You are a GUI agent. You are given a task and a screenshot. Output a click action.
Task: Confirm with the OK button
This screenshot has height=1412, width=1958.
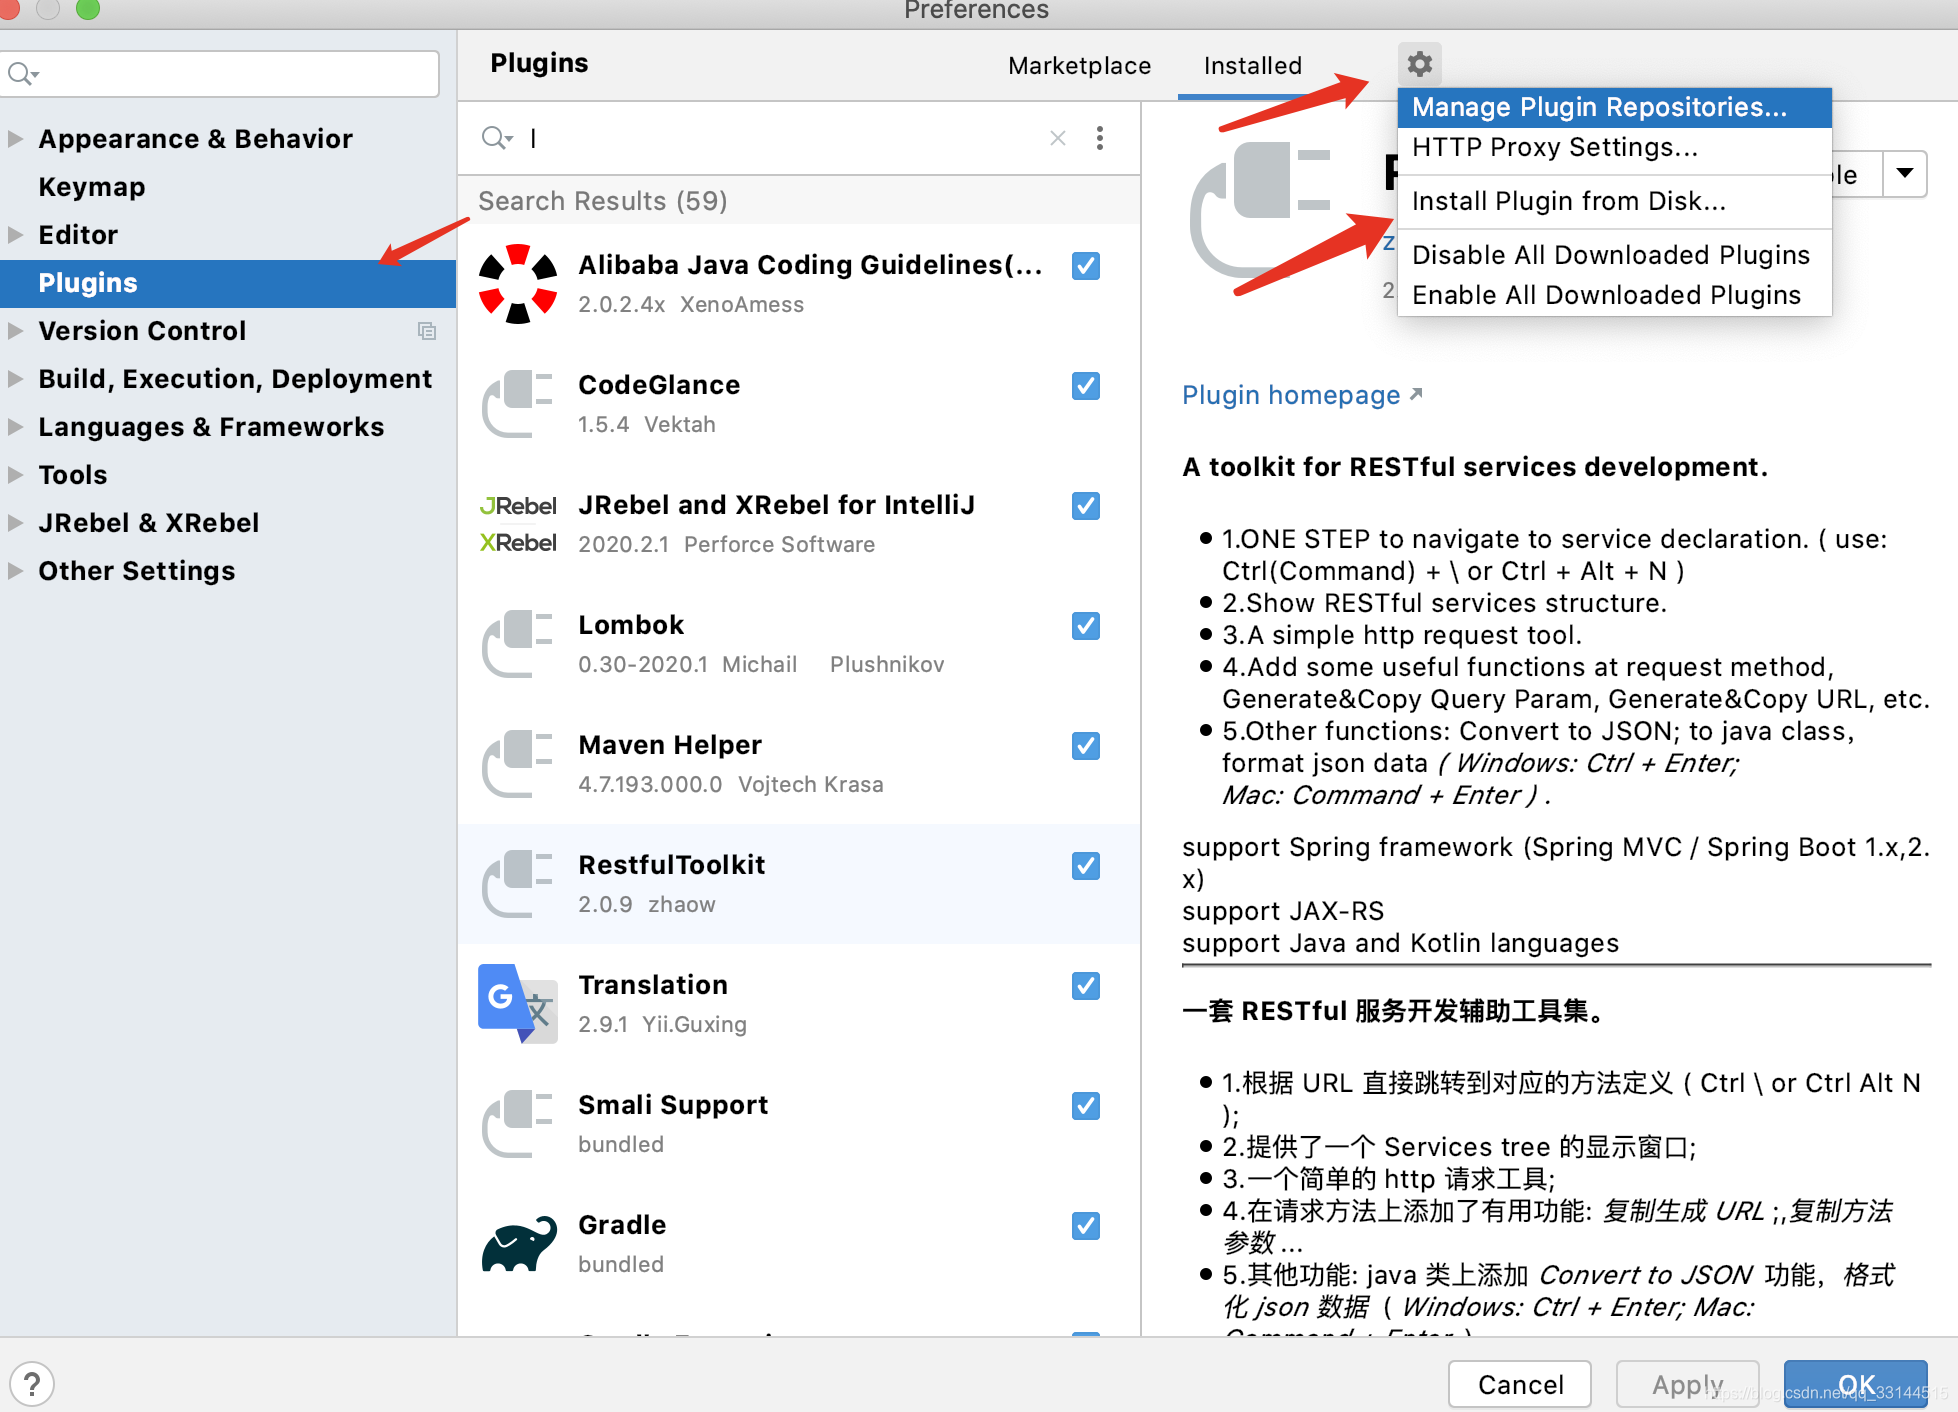[1856, 1384]
